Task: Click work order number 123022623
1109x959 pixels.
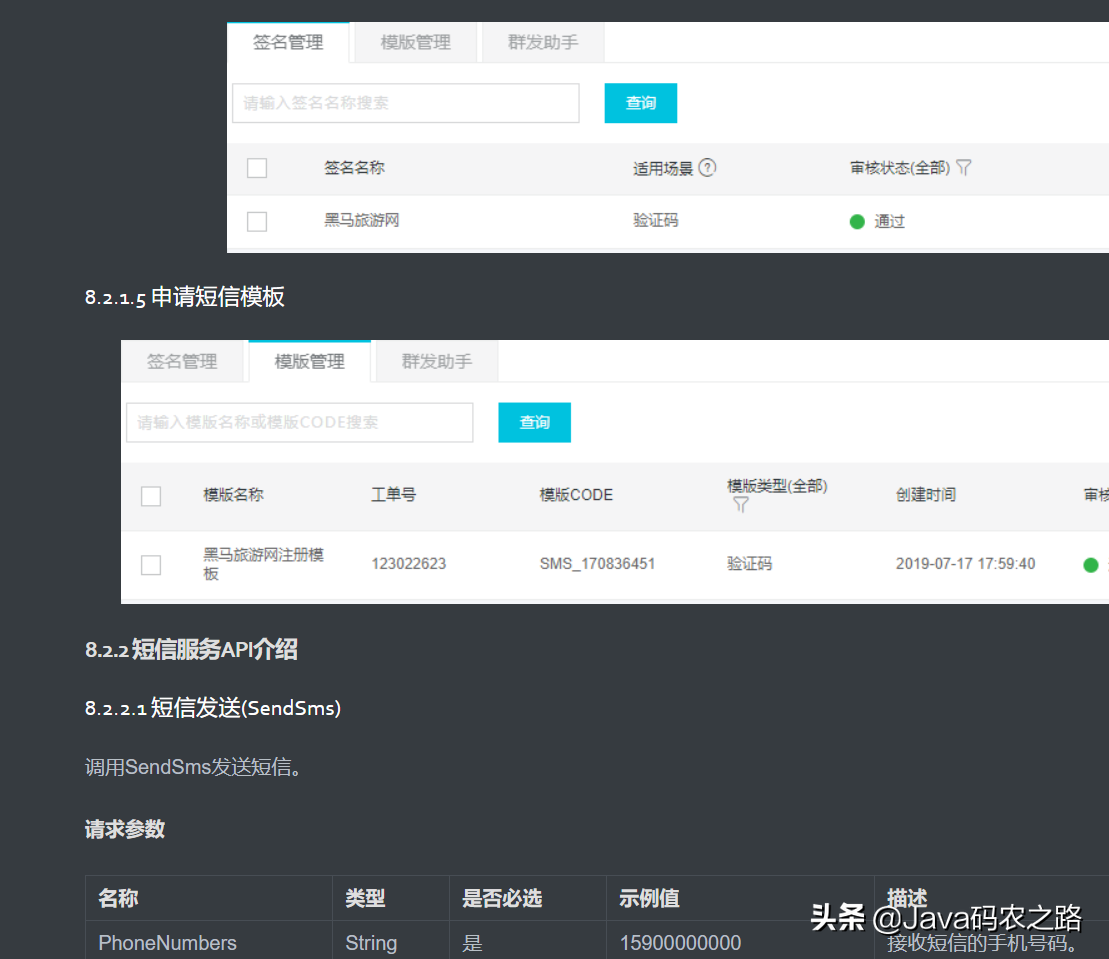Action: coord(409,564)
